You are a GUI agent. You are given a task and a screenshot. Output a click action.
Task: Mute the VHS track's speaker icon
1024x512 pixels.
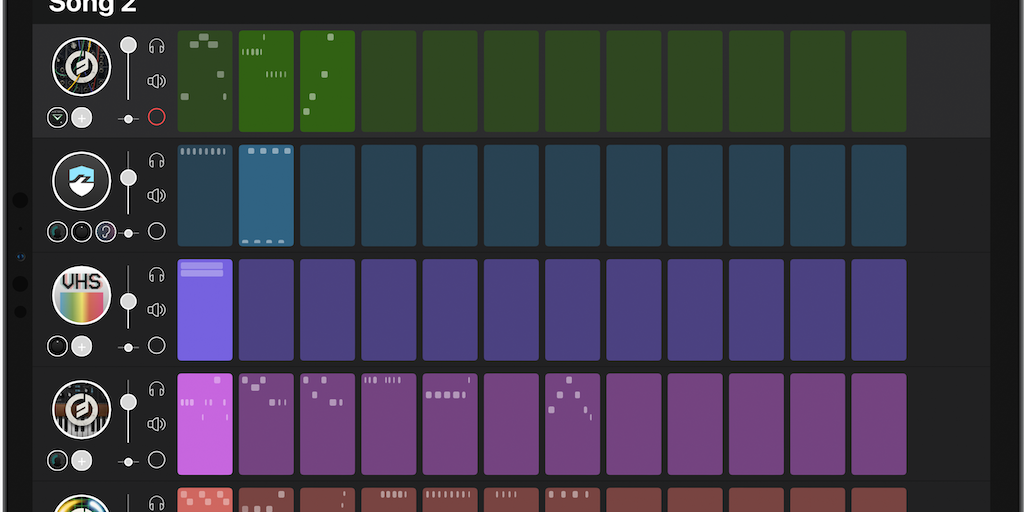pyautogui.click(x=157, y=310)
